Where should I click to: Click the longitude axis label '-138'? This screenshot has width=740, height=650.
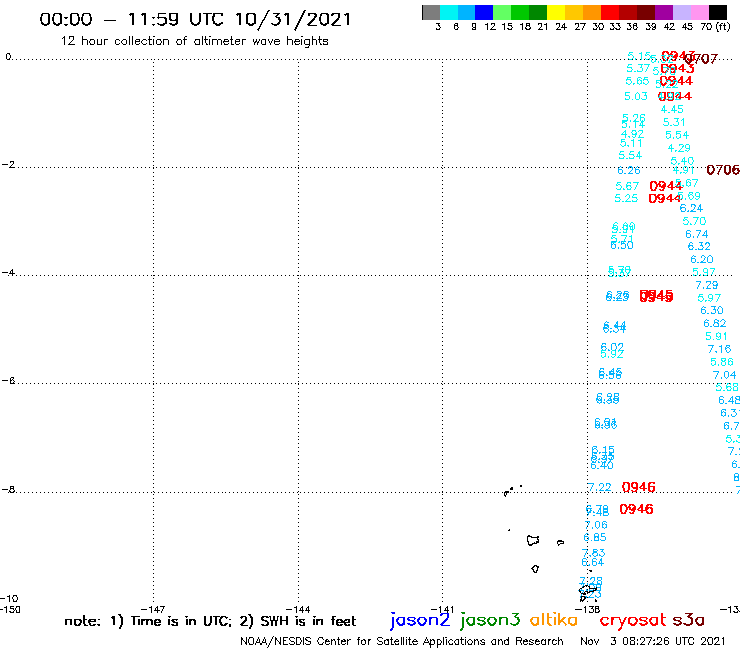[587, 609]
